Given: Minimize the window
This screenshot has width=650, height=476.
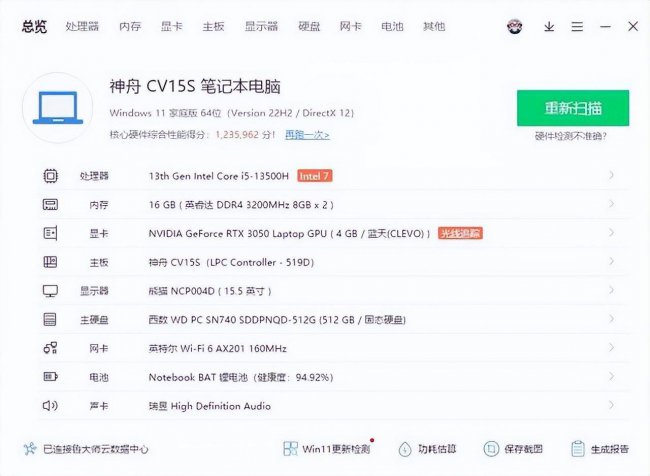Looking at the screenshot, I should [x=605, y=27].
